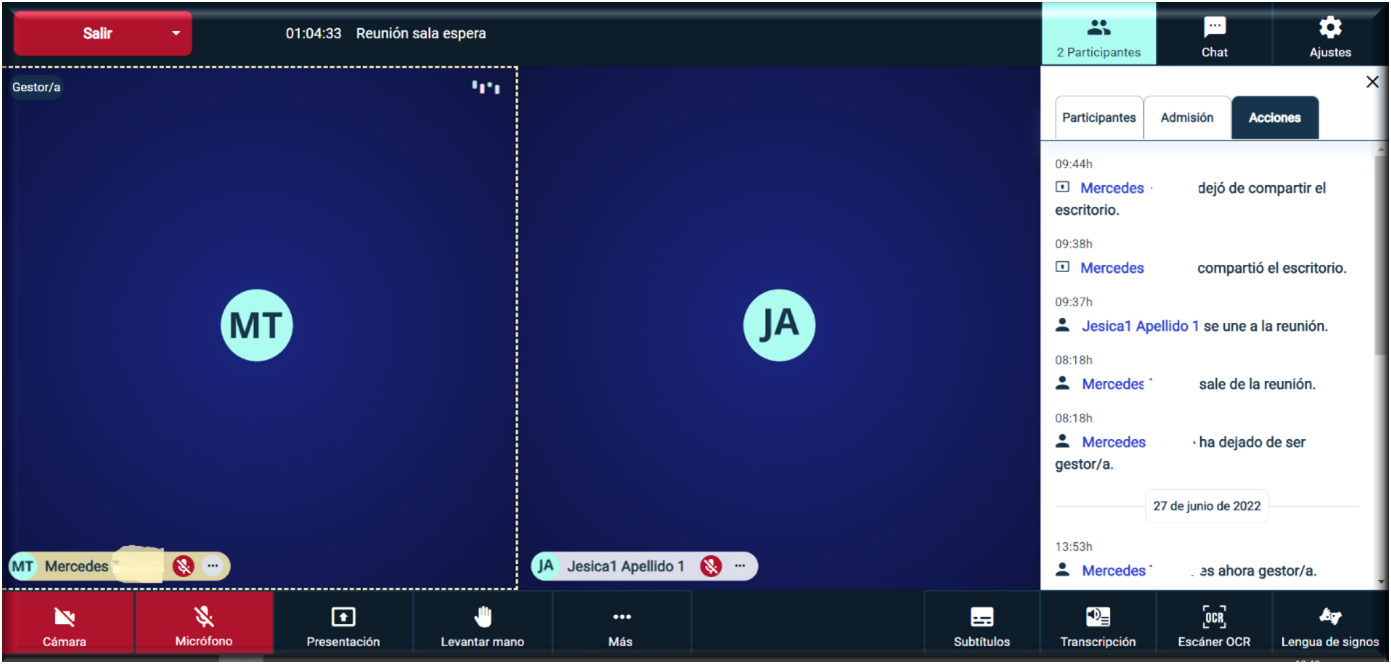Open Jesica1 Apellido 1 tile options menu
This screenshot has height=664, width=1391.
740,566
